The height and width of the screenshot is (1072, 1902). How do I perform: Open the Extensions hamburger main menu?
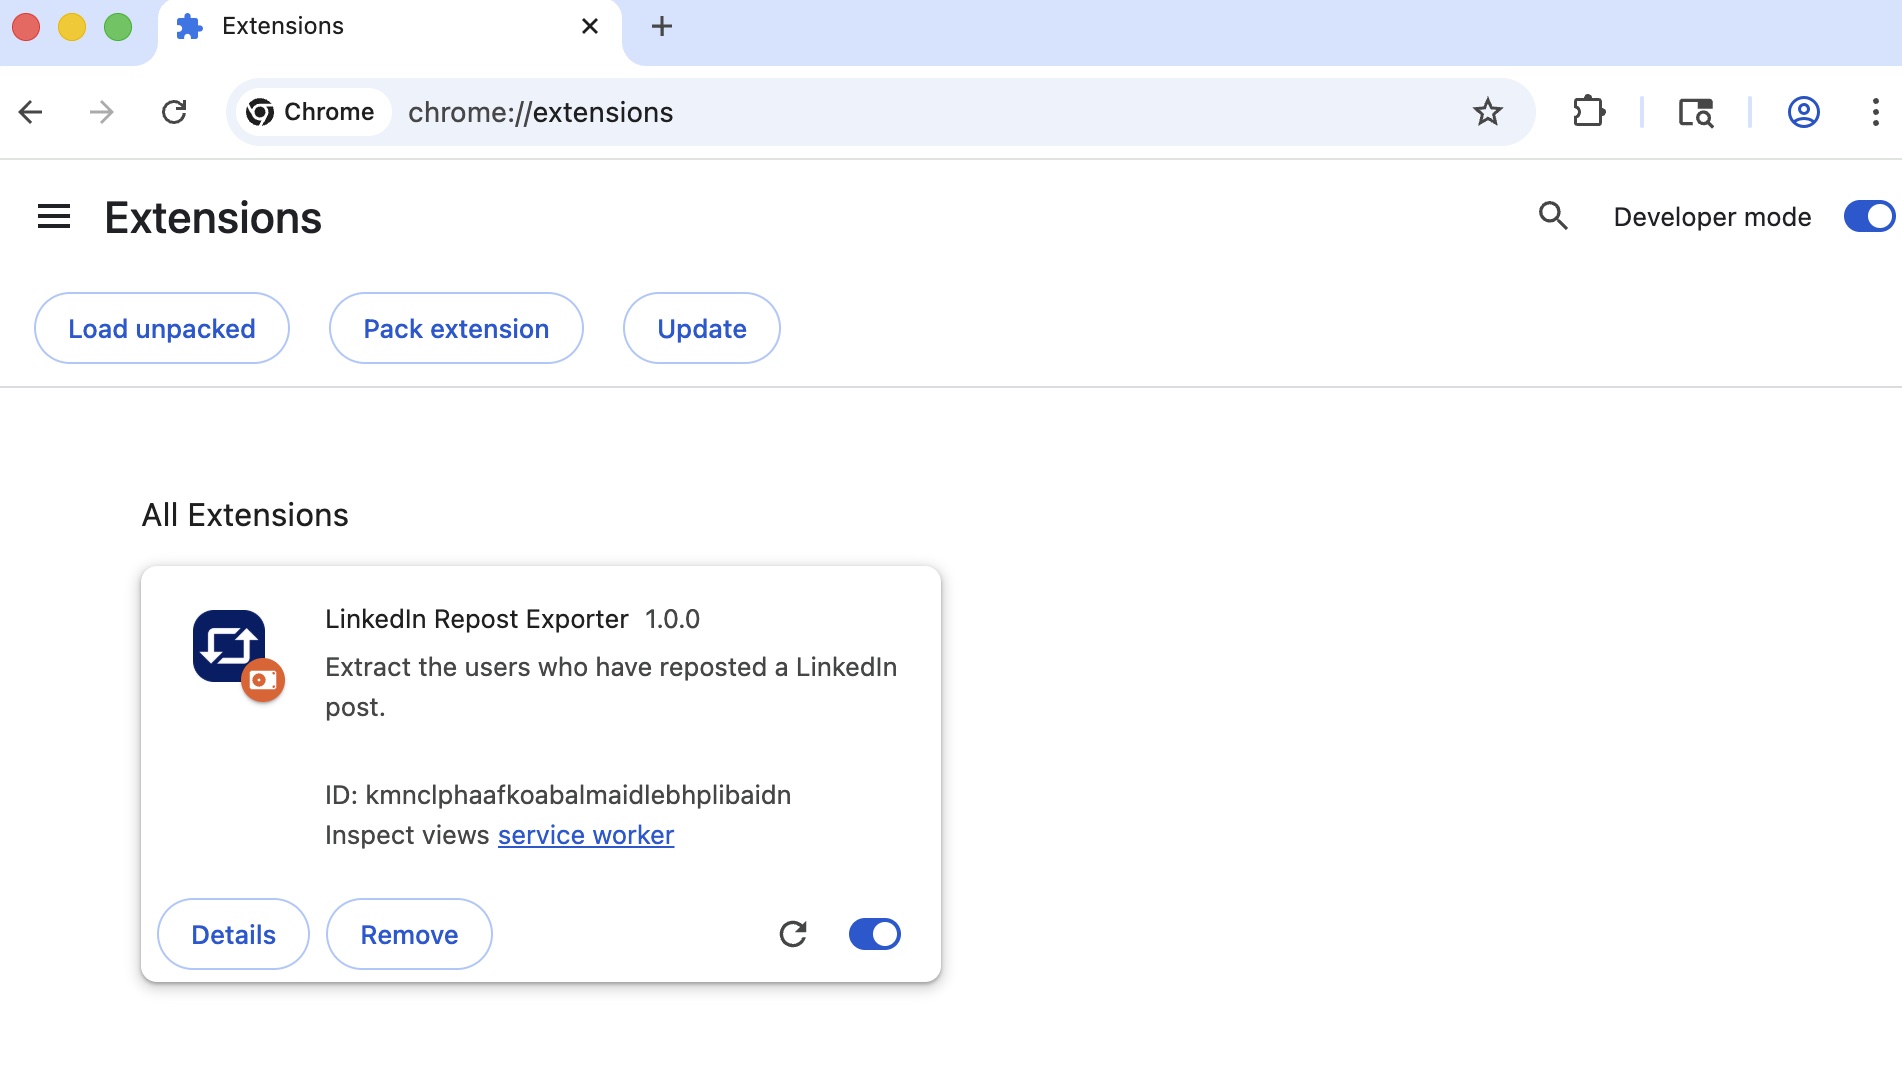pos(54,217)
